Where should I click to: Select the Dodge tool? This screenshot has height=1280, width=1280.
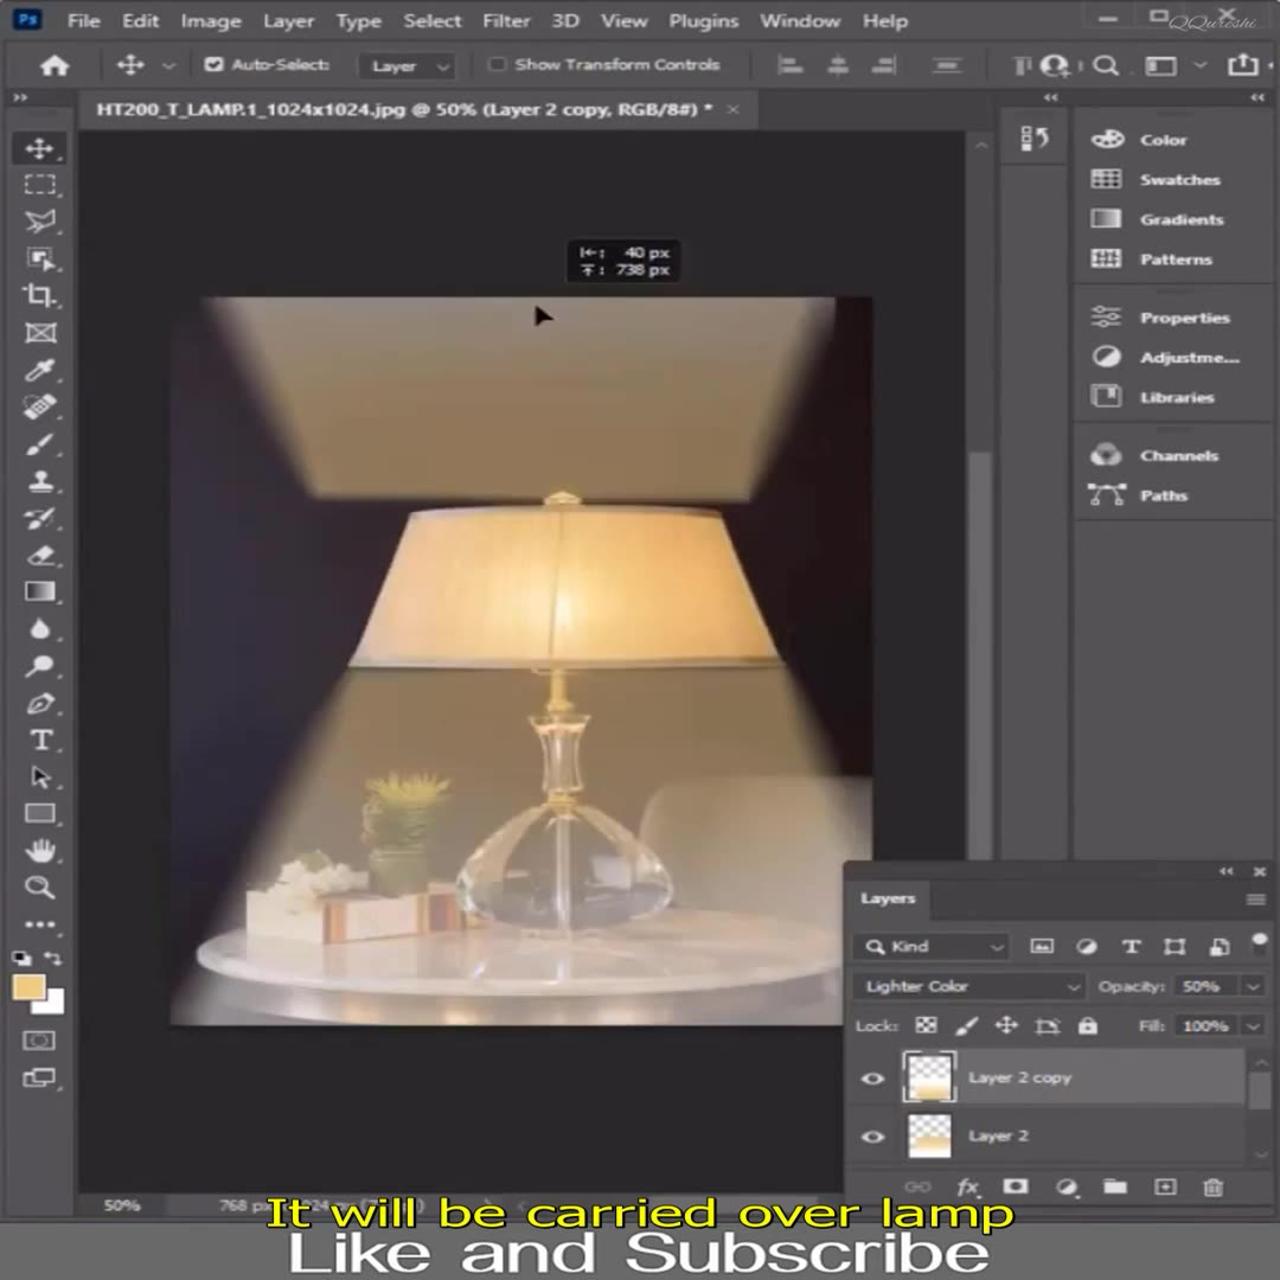[x=40, y=666]
